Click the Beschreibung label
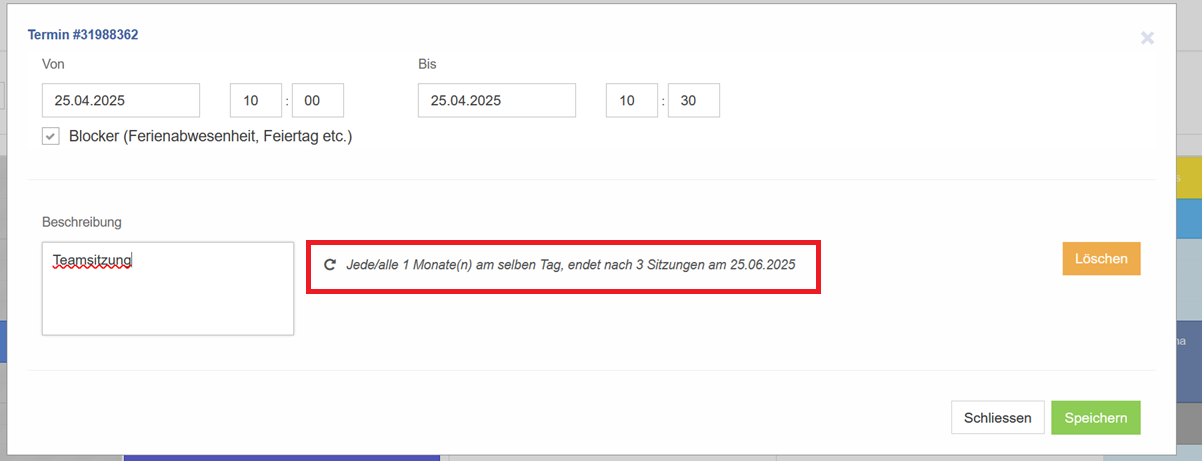This screenshot has width=1202, height=461. (x=82, y=221)
